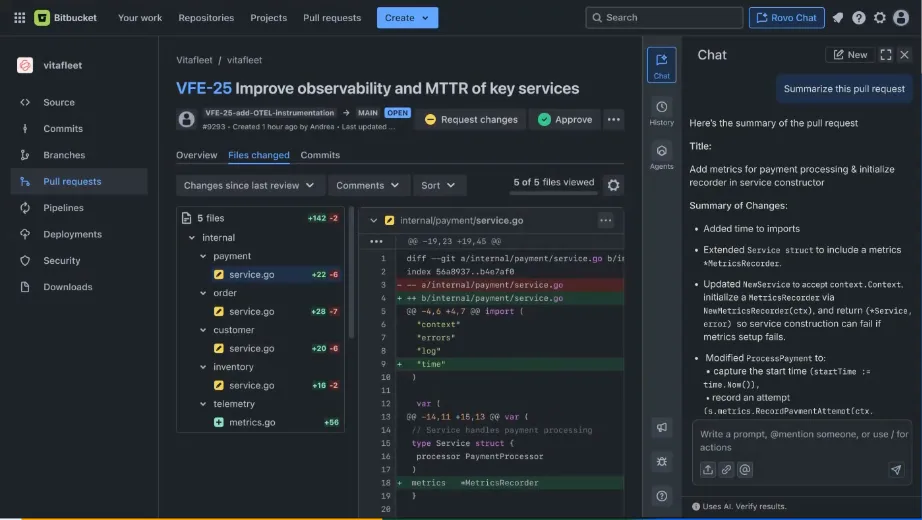Open Deployments in sidebar
The width and height of the screenshot is (922, 520).
79,234
